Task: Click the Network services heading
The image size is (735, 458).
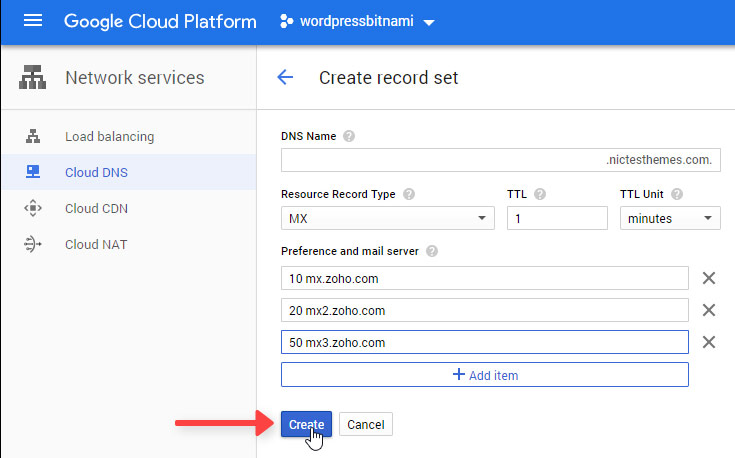Action: coord(135,77)
